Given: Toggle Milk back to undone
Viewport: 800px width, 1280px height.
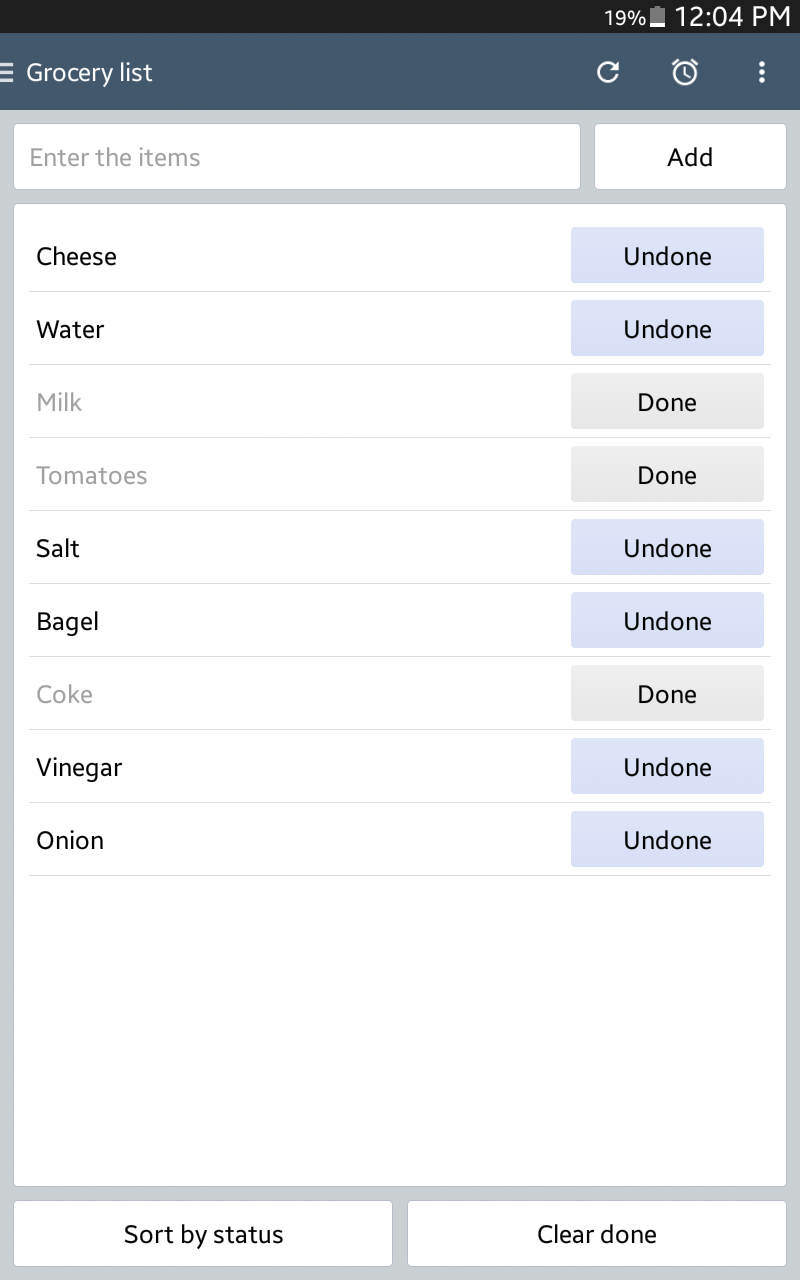Looking at the screenshot, I should 667,402.
